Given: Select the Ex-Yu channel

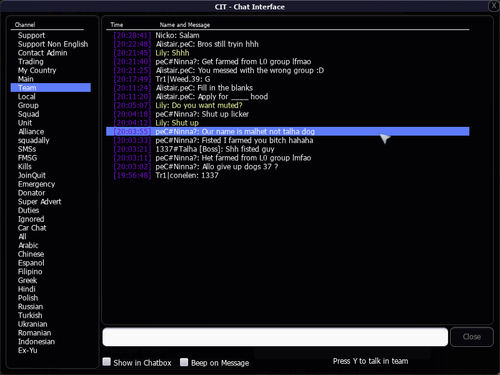Looking at the screenshot, I should coord(28,350).
